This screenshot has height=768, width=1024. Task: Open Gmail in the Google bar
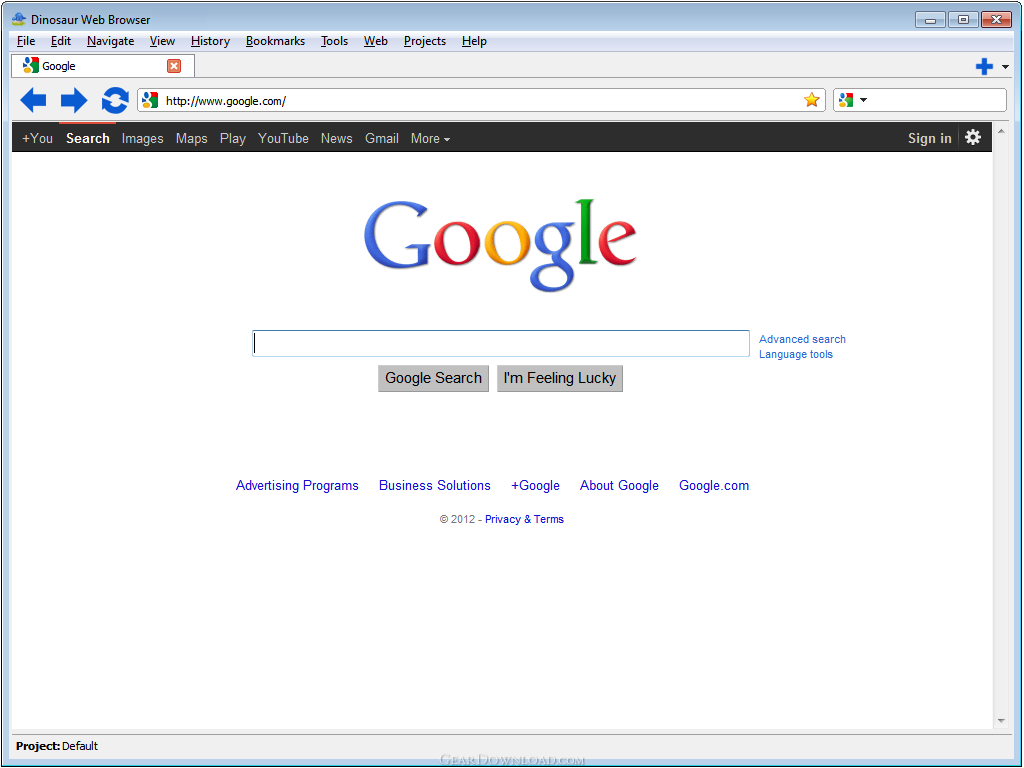tap(381, 138)
